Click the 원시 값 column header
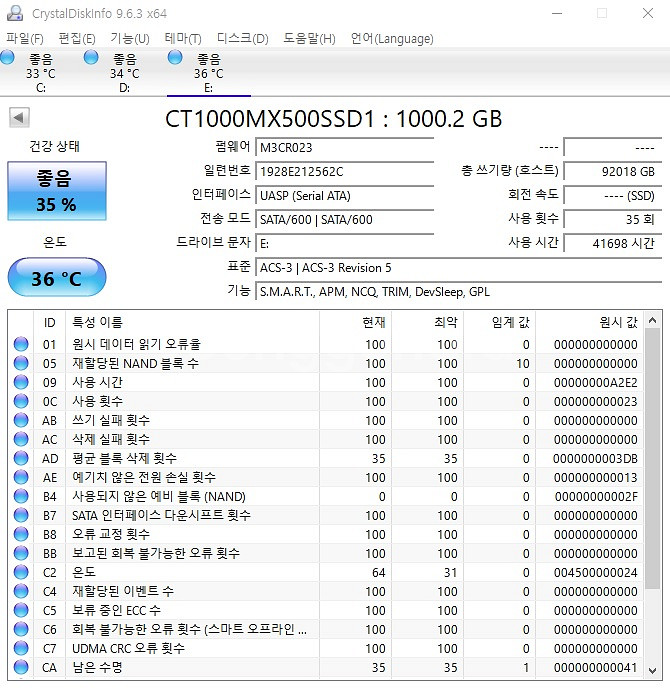This screenshot has height=688, width=670. [589, 322]
